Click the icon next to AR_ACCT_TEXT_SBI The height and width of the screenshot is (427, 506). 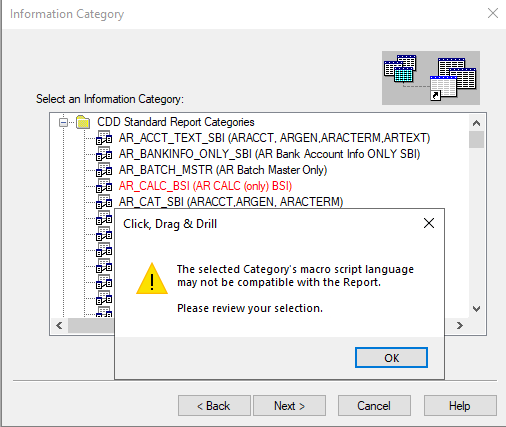click(104, 138)
